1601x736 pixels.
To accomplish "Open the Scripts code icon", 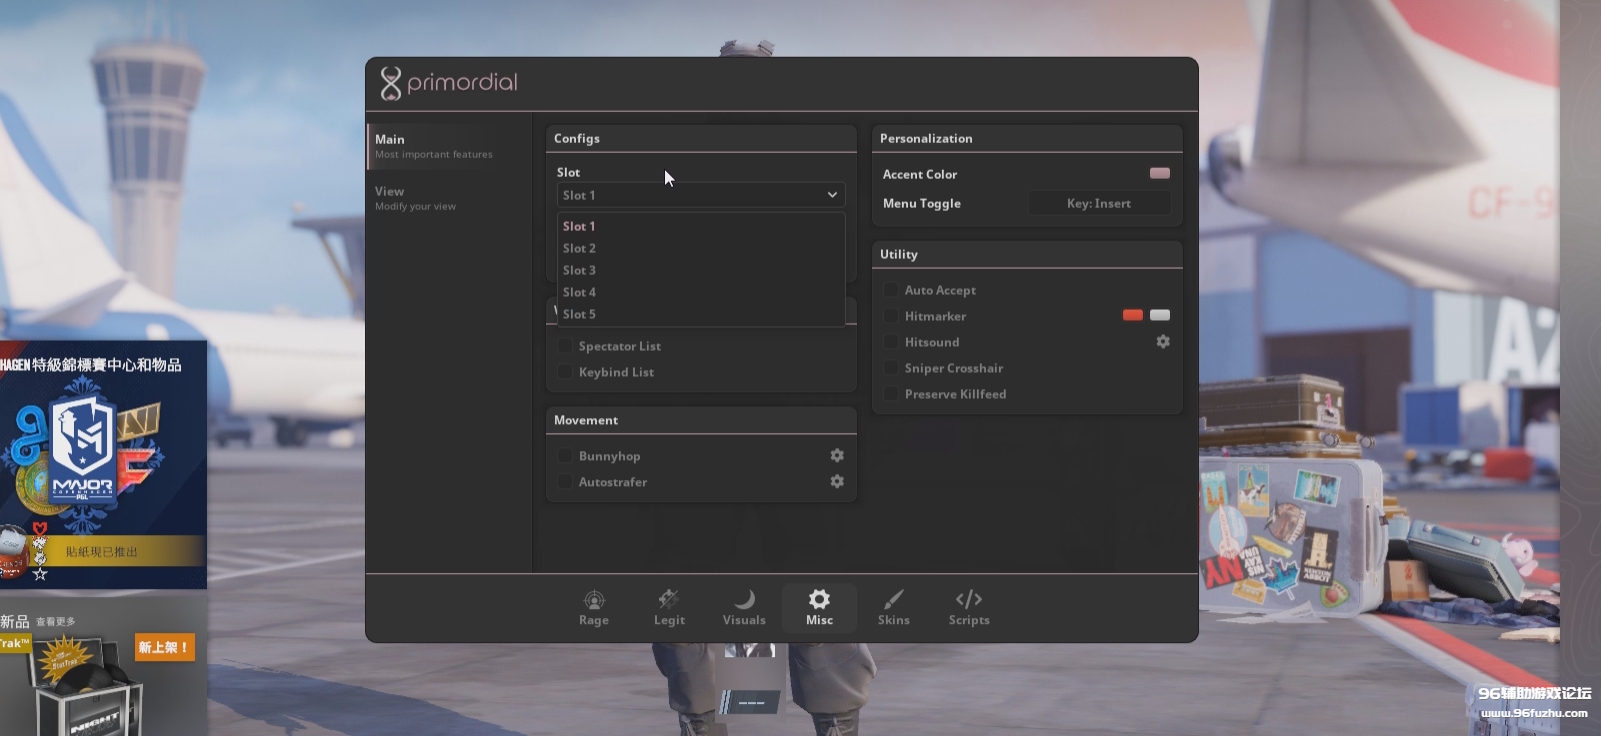I will pyautogui.click(x=968, y=600).
